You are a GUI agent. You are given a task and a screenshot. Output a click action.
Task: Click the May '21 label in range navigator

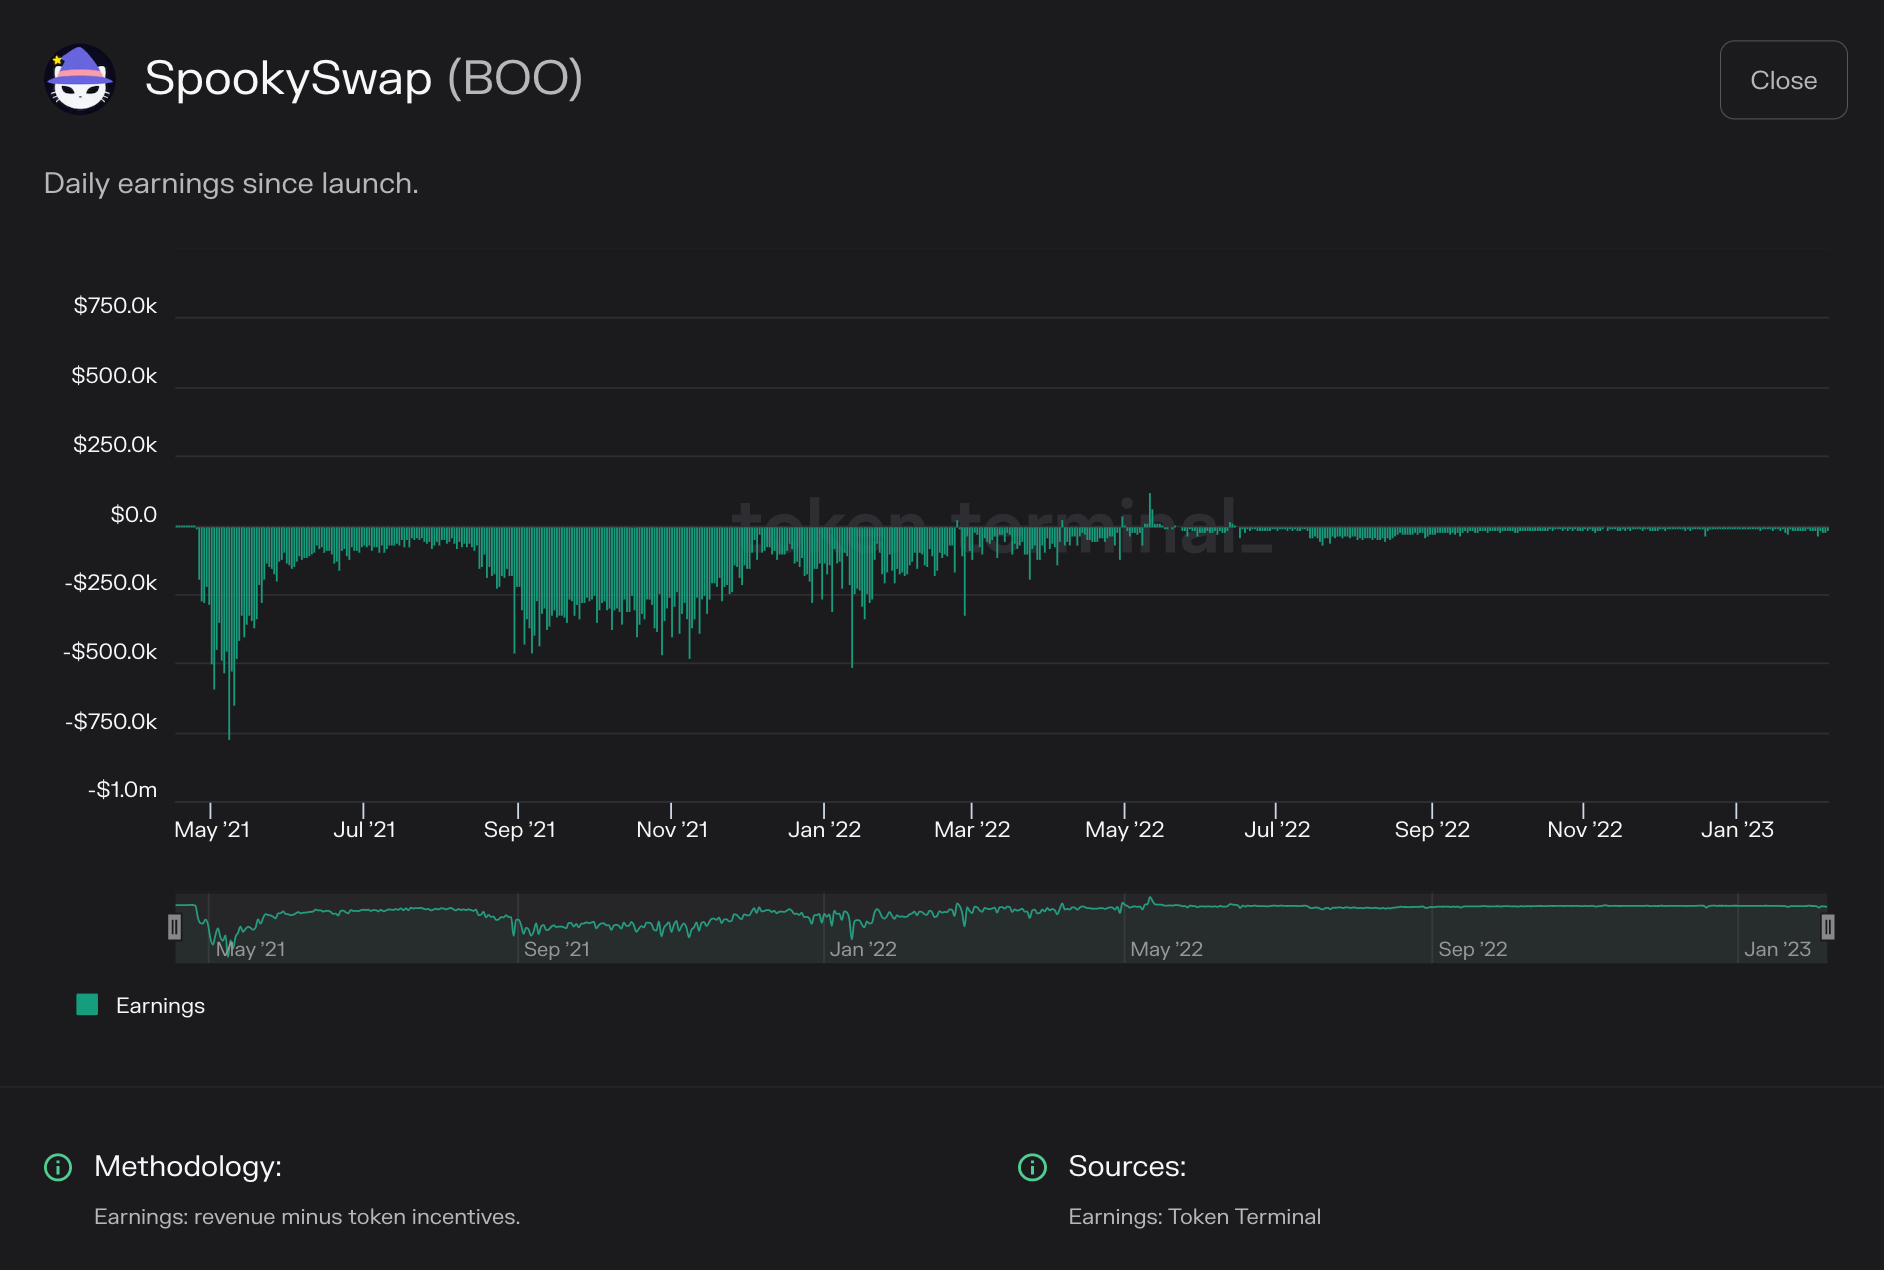pos(251,949)
